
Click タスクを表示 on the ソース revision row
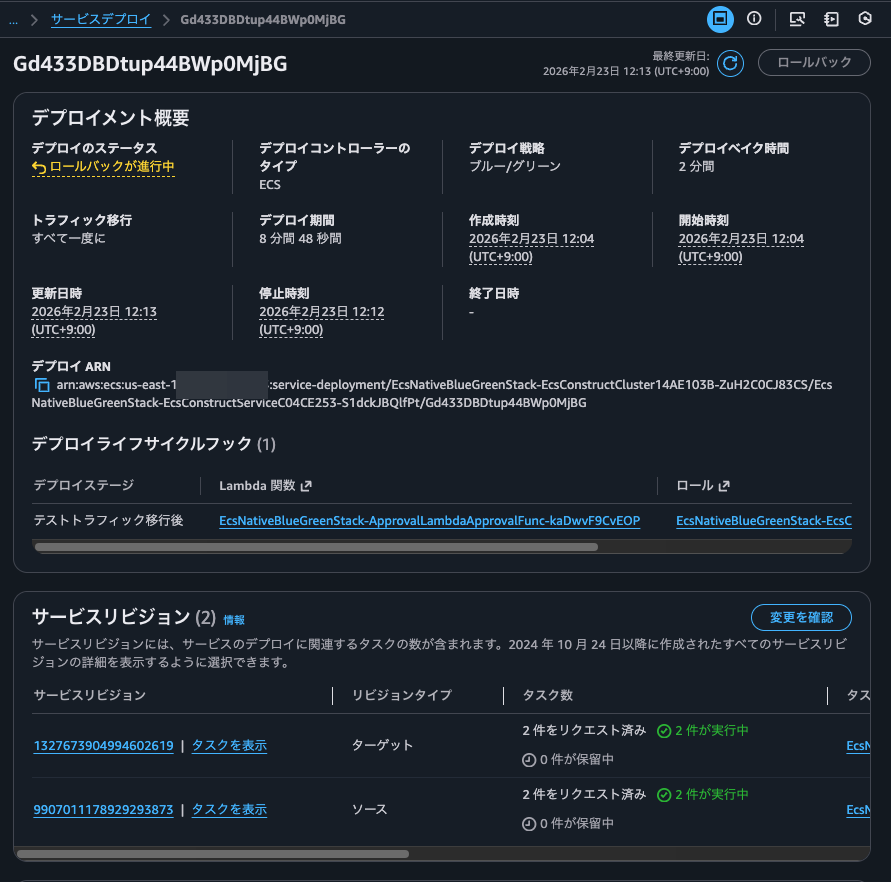point(229,809)
